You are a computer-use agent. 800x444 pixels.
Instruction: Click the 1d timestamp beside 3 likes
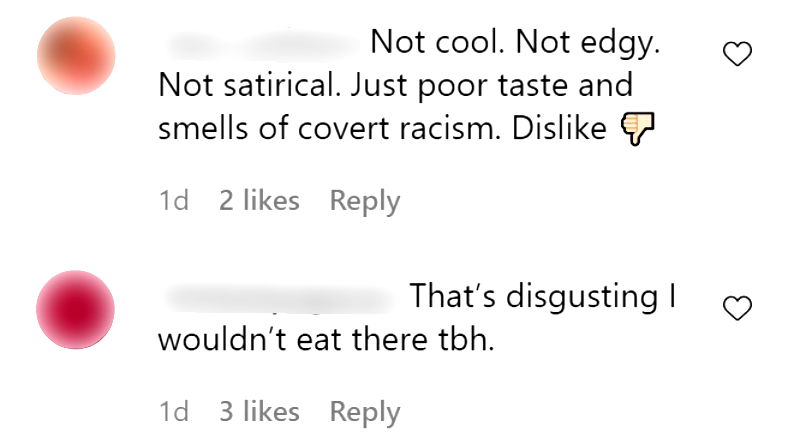(x=173, y=411)
